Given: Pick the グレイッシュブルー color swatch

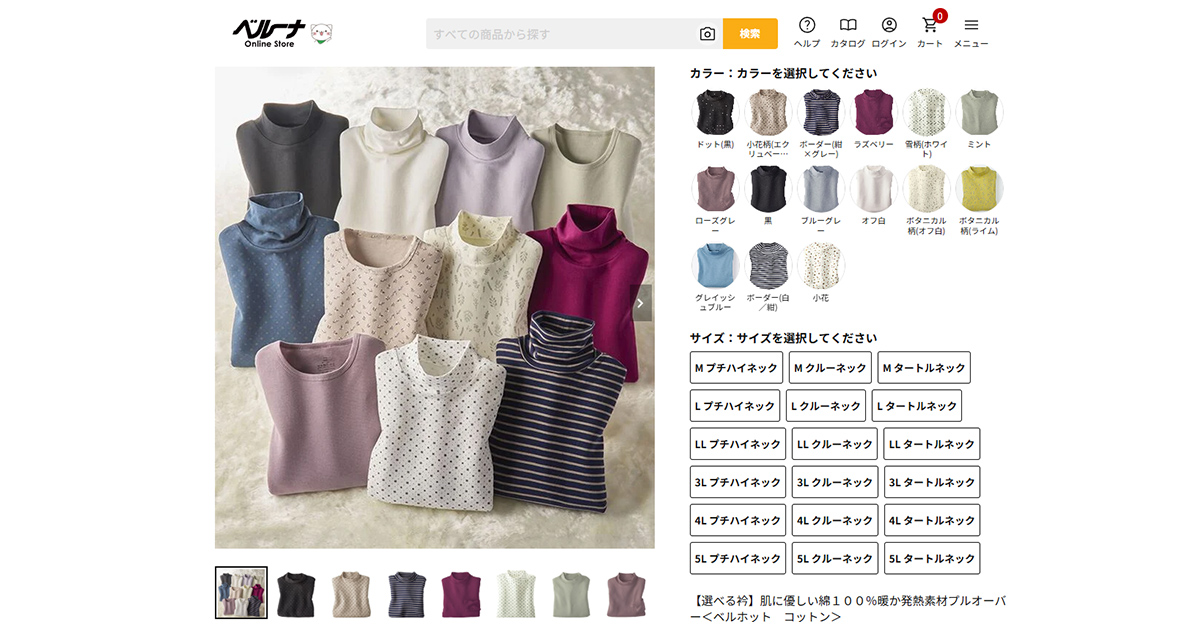Looking at the screenshot, I should 715,266.
